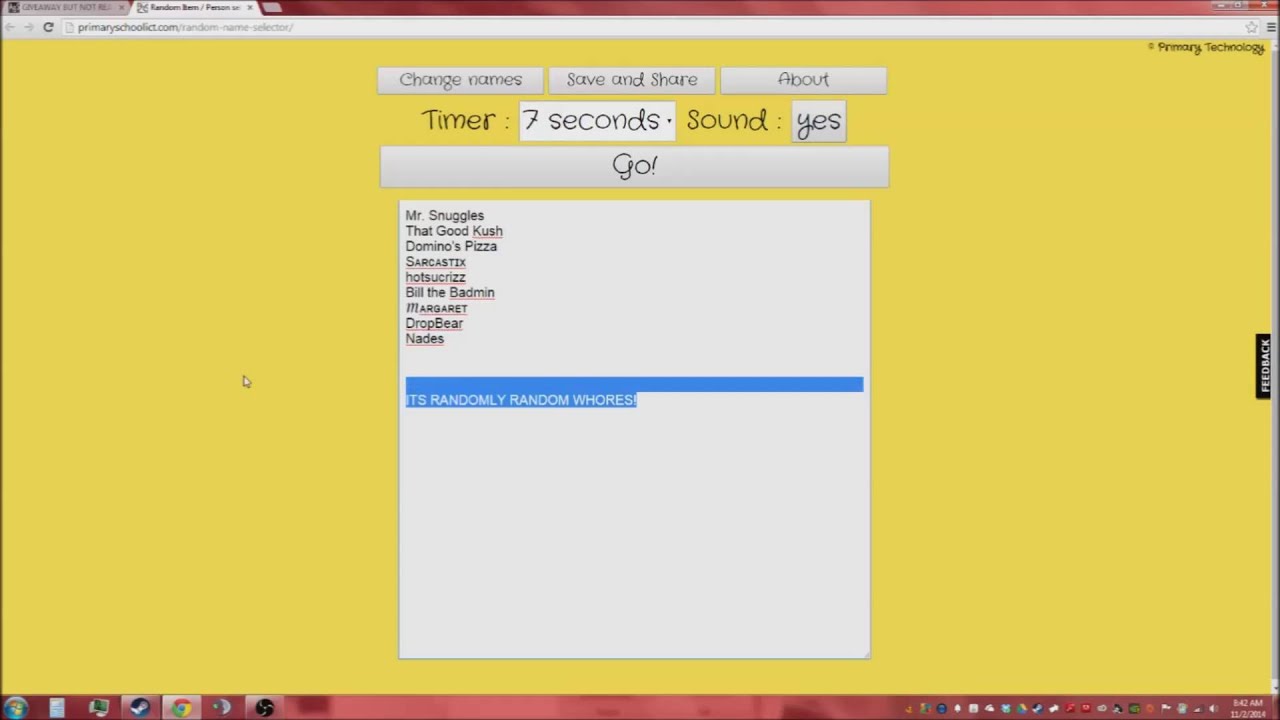Close the Random Item / Person selector tab
The height and width of the screenshot is (720, 1280).
tap(249, 7)
